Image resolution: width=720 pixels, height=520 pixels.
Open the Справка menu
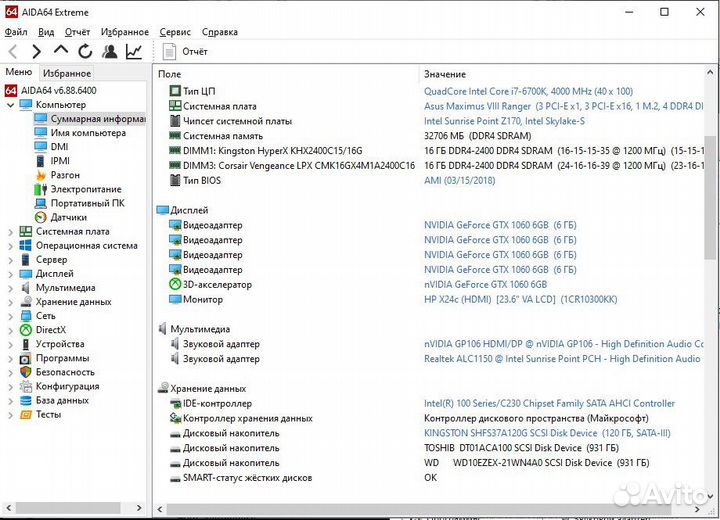220,32
